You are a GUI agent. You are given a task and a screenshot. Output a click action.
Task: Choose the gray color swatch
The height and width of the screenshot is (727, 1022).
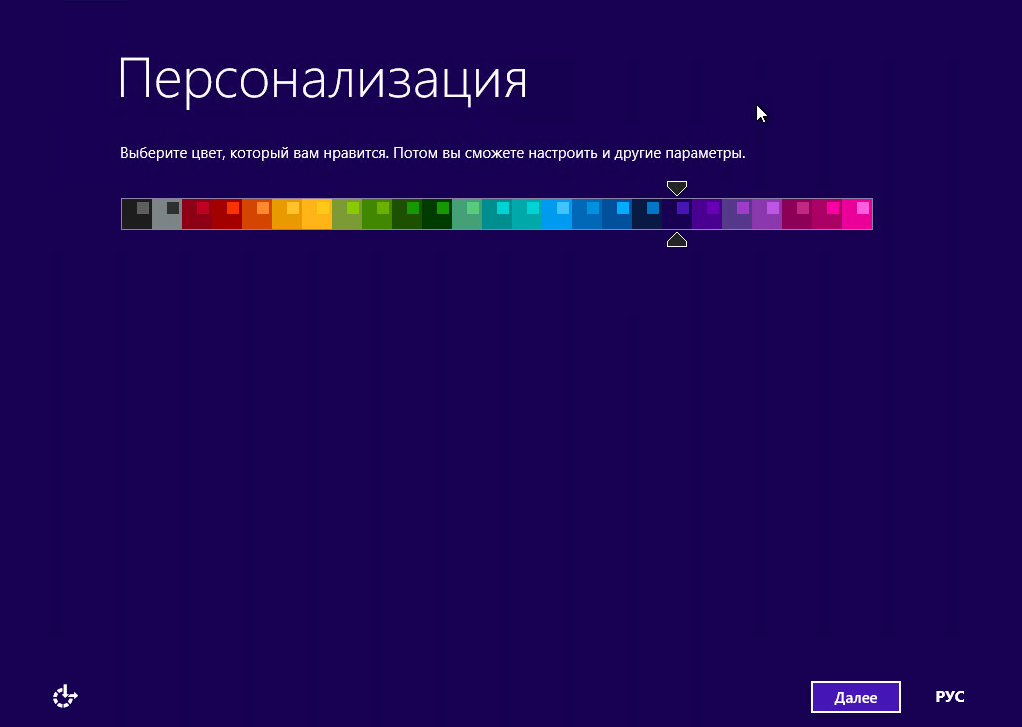[x=166, y=214]
